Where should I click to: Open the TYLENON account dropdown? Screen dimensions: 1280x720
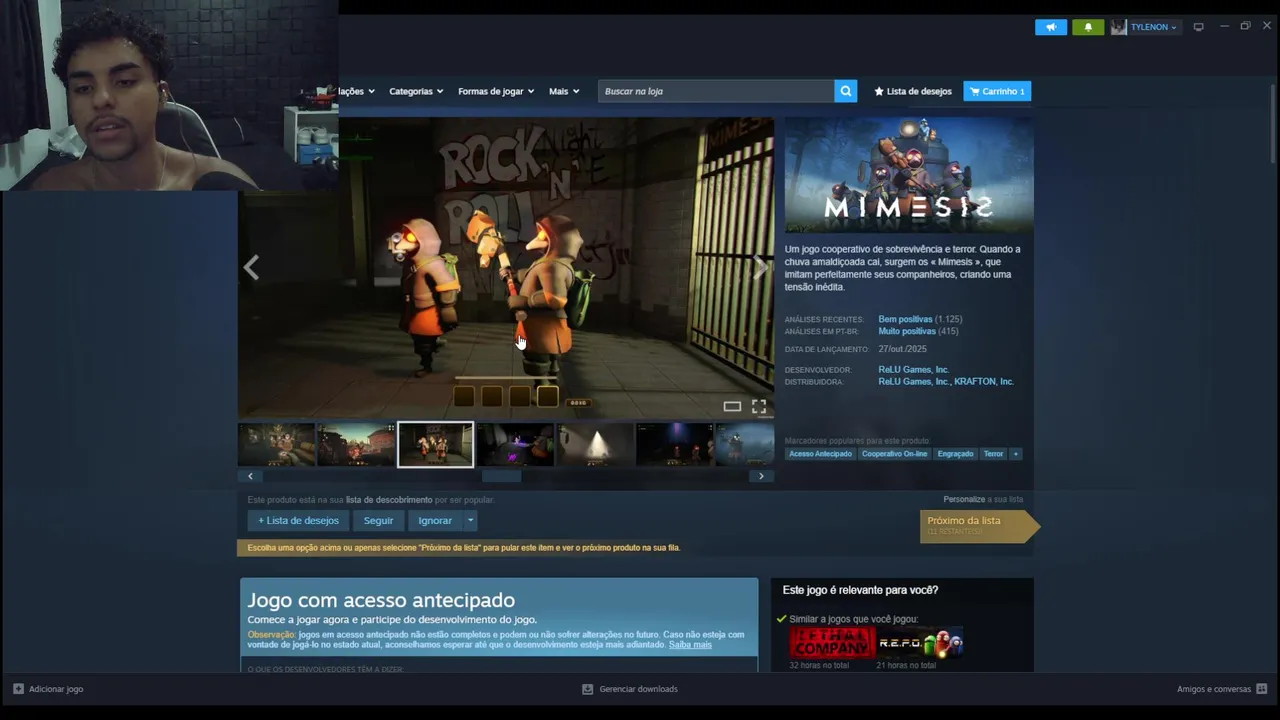coord(1153,27)
